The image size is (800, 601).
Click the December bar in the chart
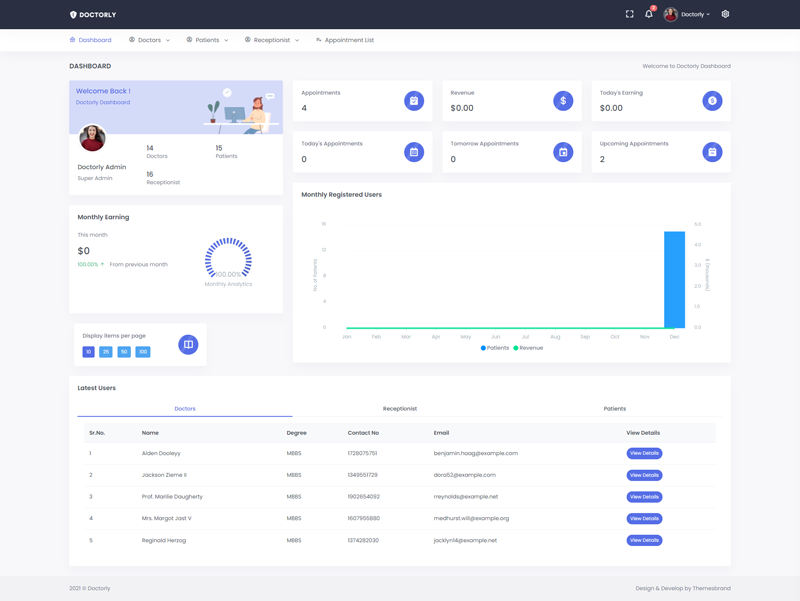click(x=675, y=280)
